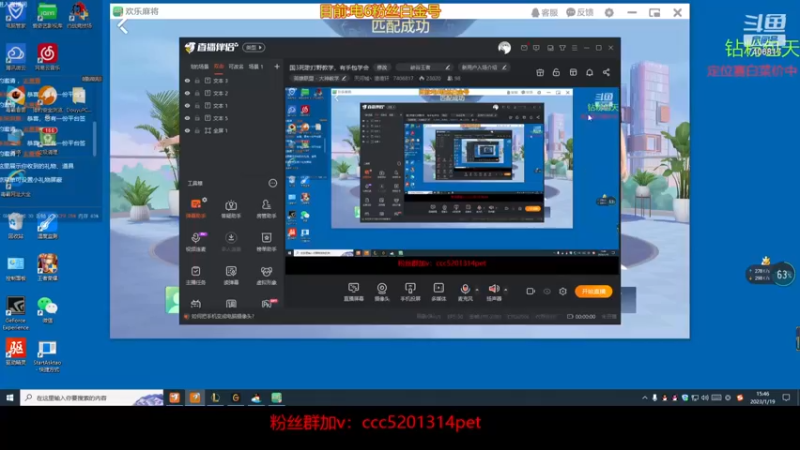This screenshot has height=450, width=800.
Task: Add a camera source 摄像头
Action: coord(382,292)
